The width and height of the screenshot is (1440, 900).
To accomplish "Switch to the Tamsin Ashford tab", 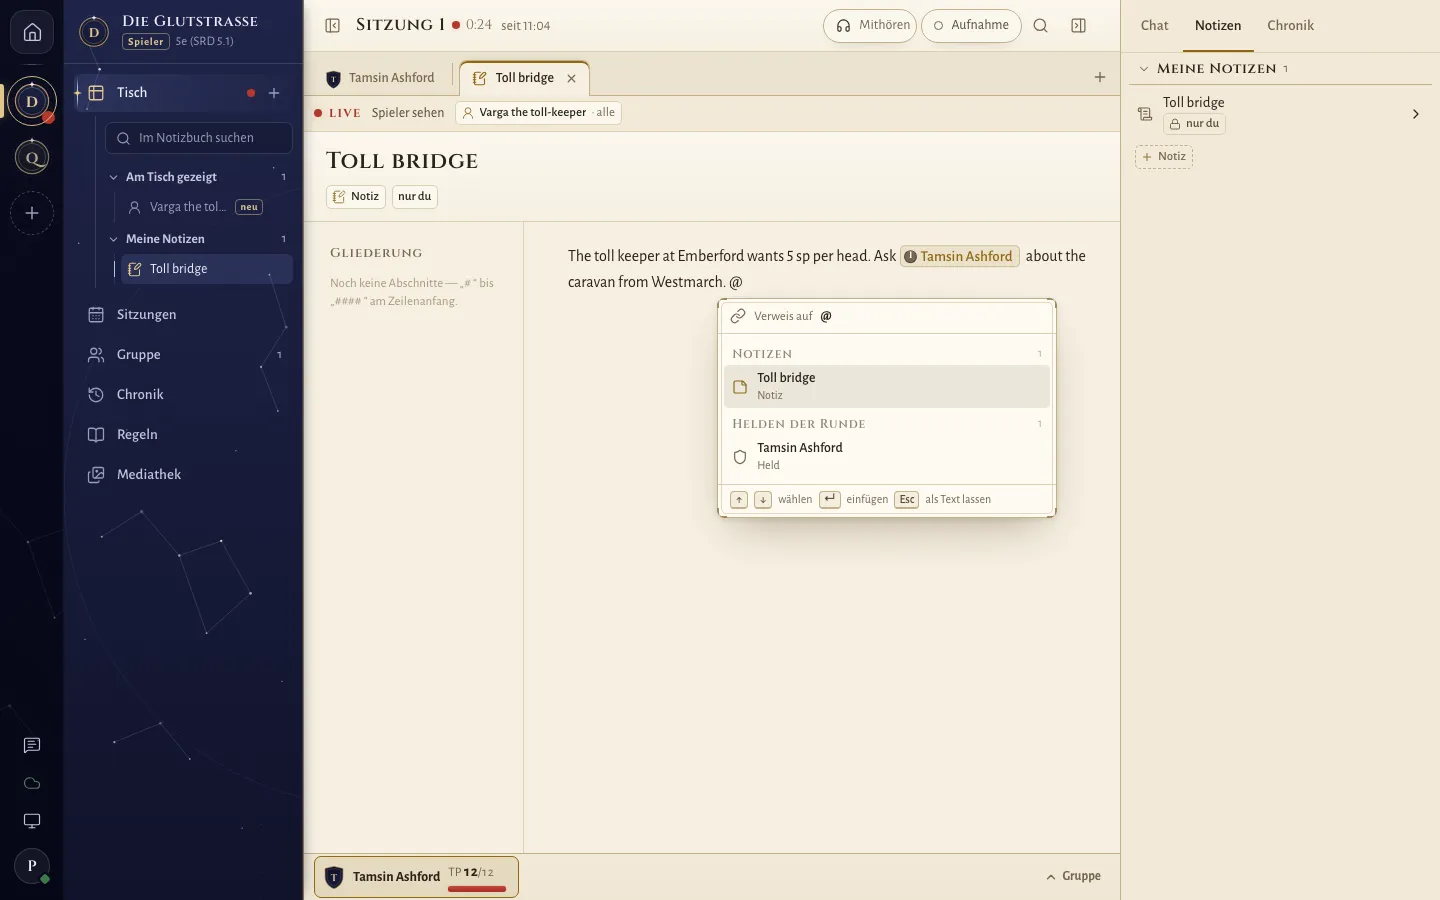I will [381, 78].
